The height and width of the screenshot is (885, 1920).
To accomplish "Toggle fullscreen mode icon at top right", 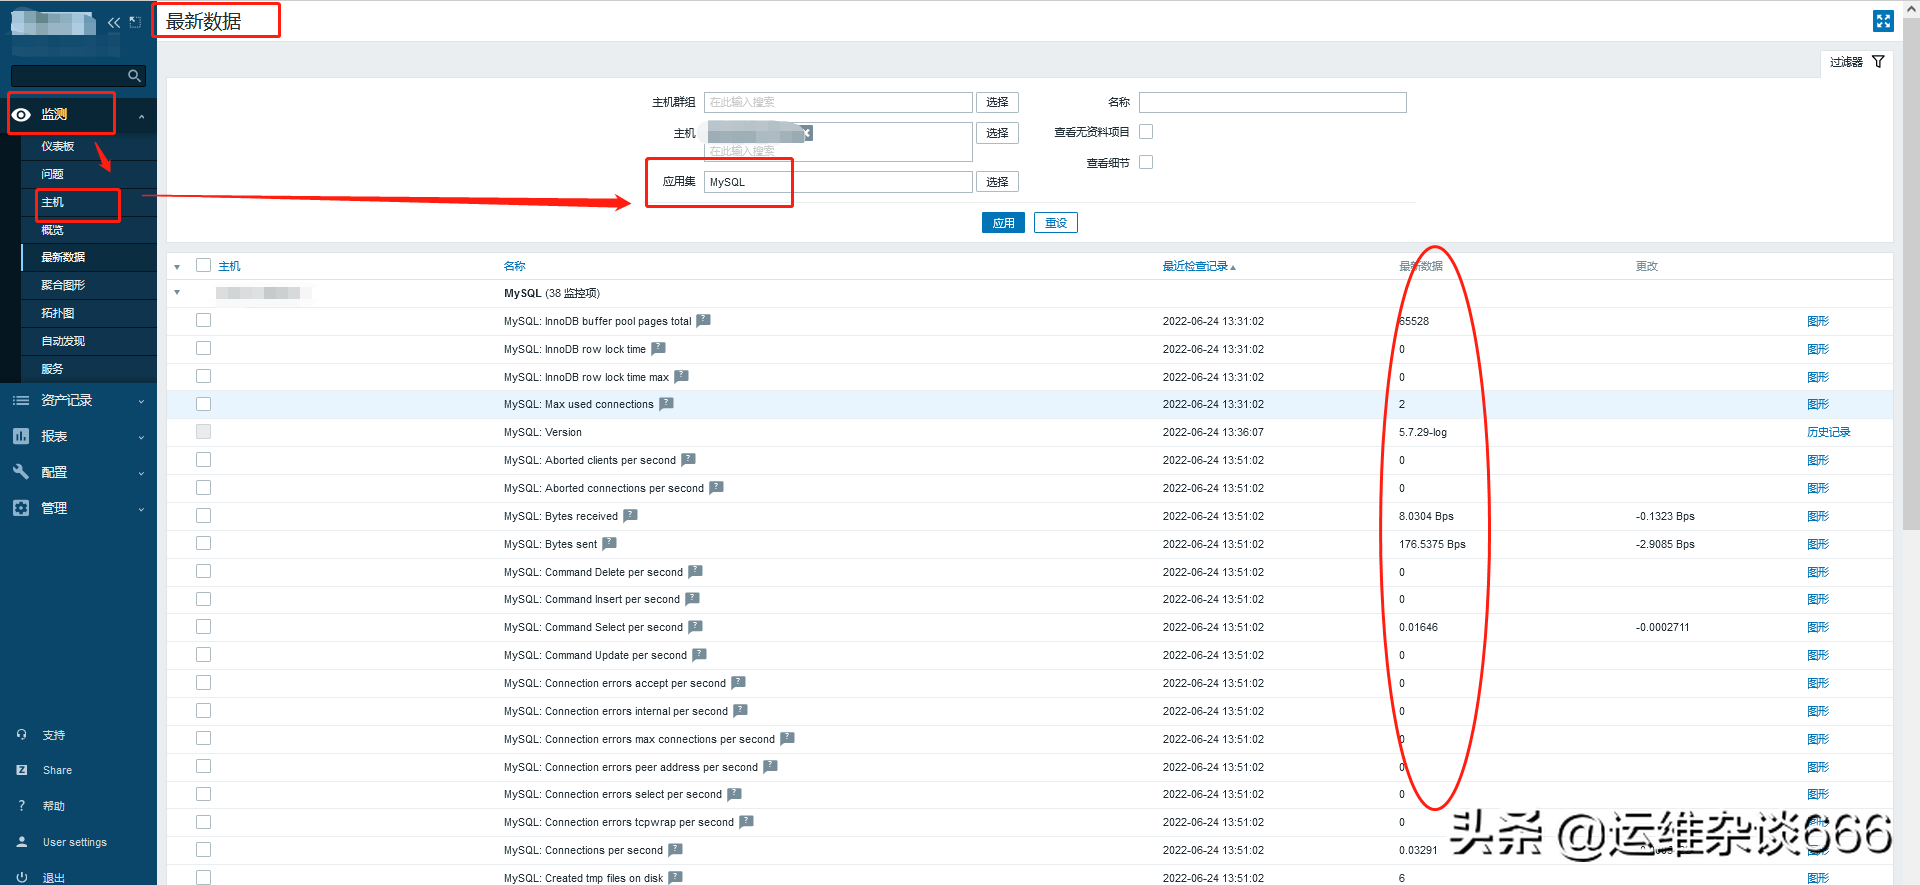I will pos(1883,21).
